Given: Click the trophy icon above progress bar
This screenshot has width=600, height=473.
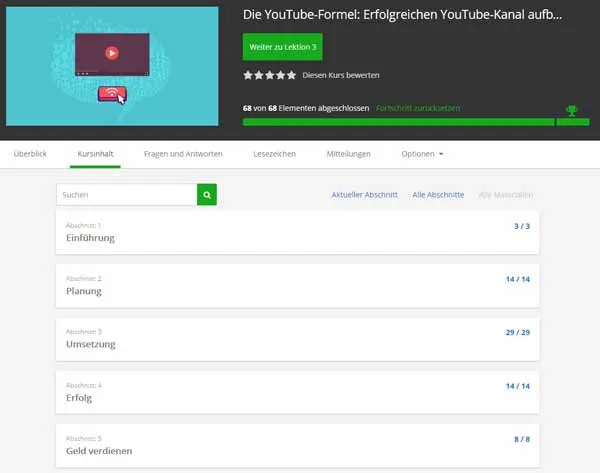Looking at the screenshot, I should pyautogui.click(x=572, y=111).
